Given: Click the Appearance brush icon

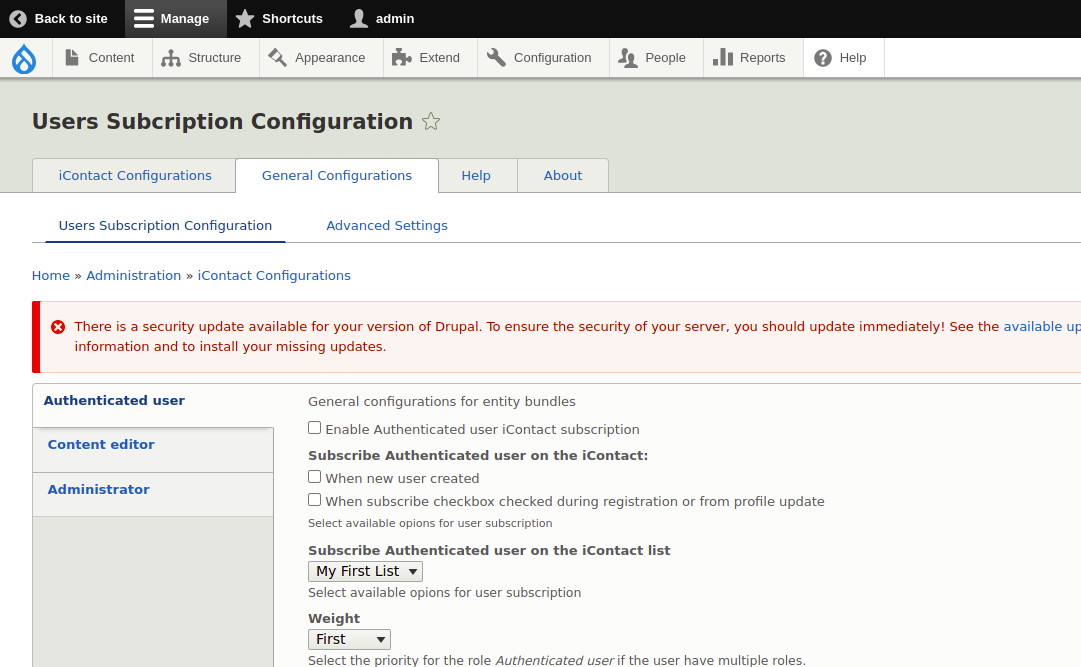Looking at the screenshot, I should (276, 57).
